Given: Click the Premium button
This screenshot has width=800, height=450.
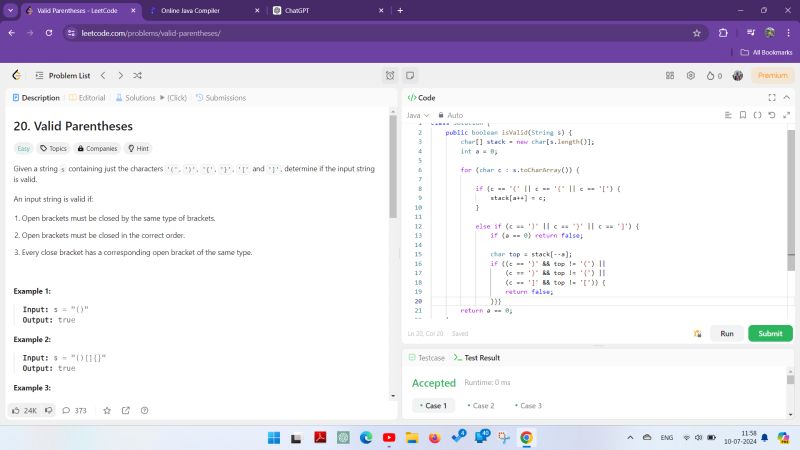Looking at the screenshot, I should pos(772,76).
